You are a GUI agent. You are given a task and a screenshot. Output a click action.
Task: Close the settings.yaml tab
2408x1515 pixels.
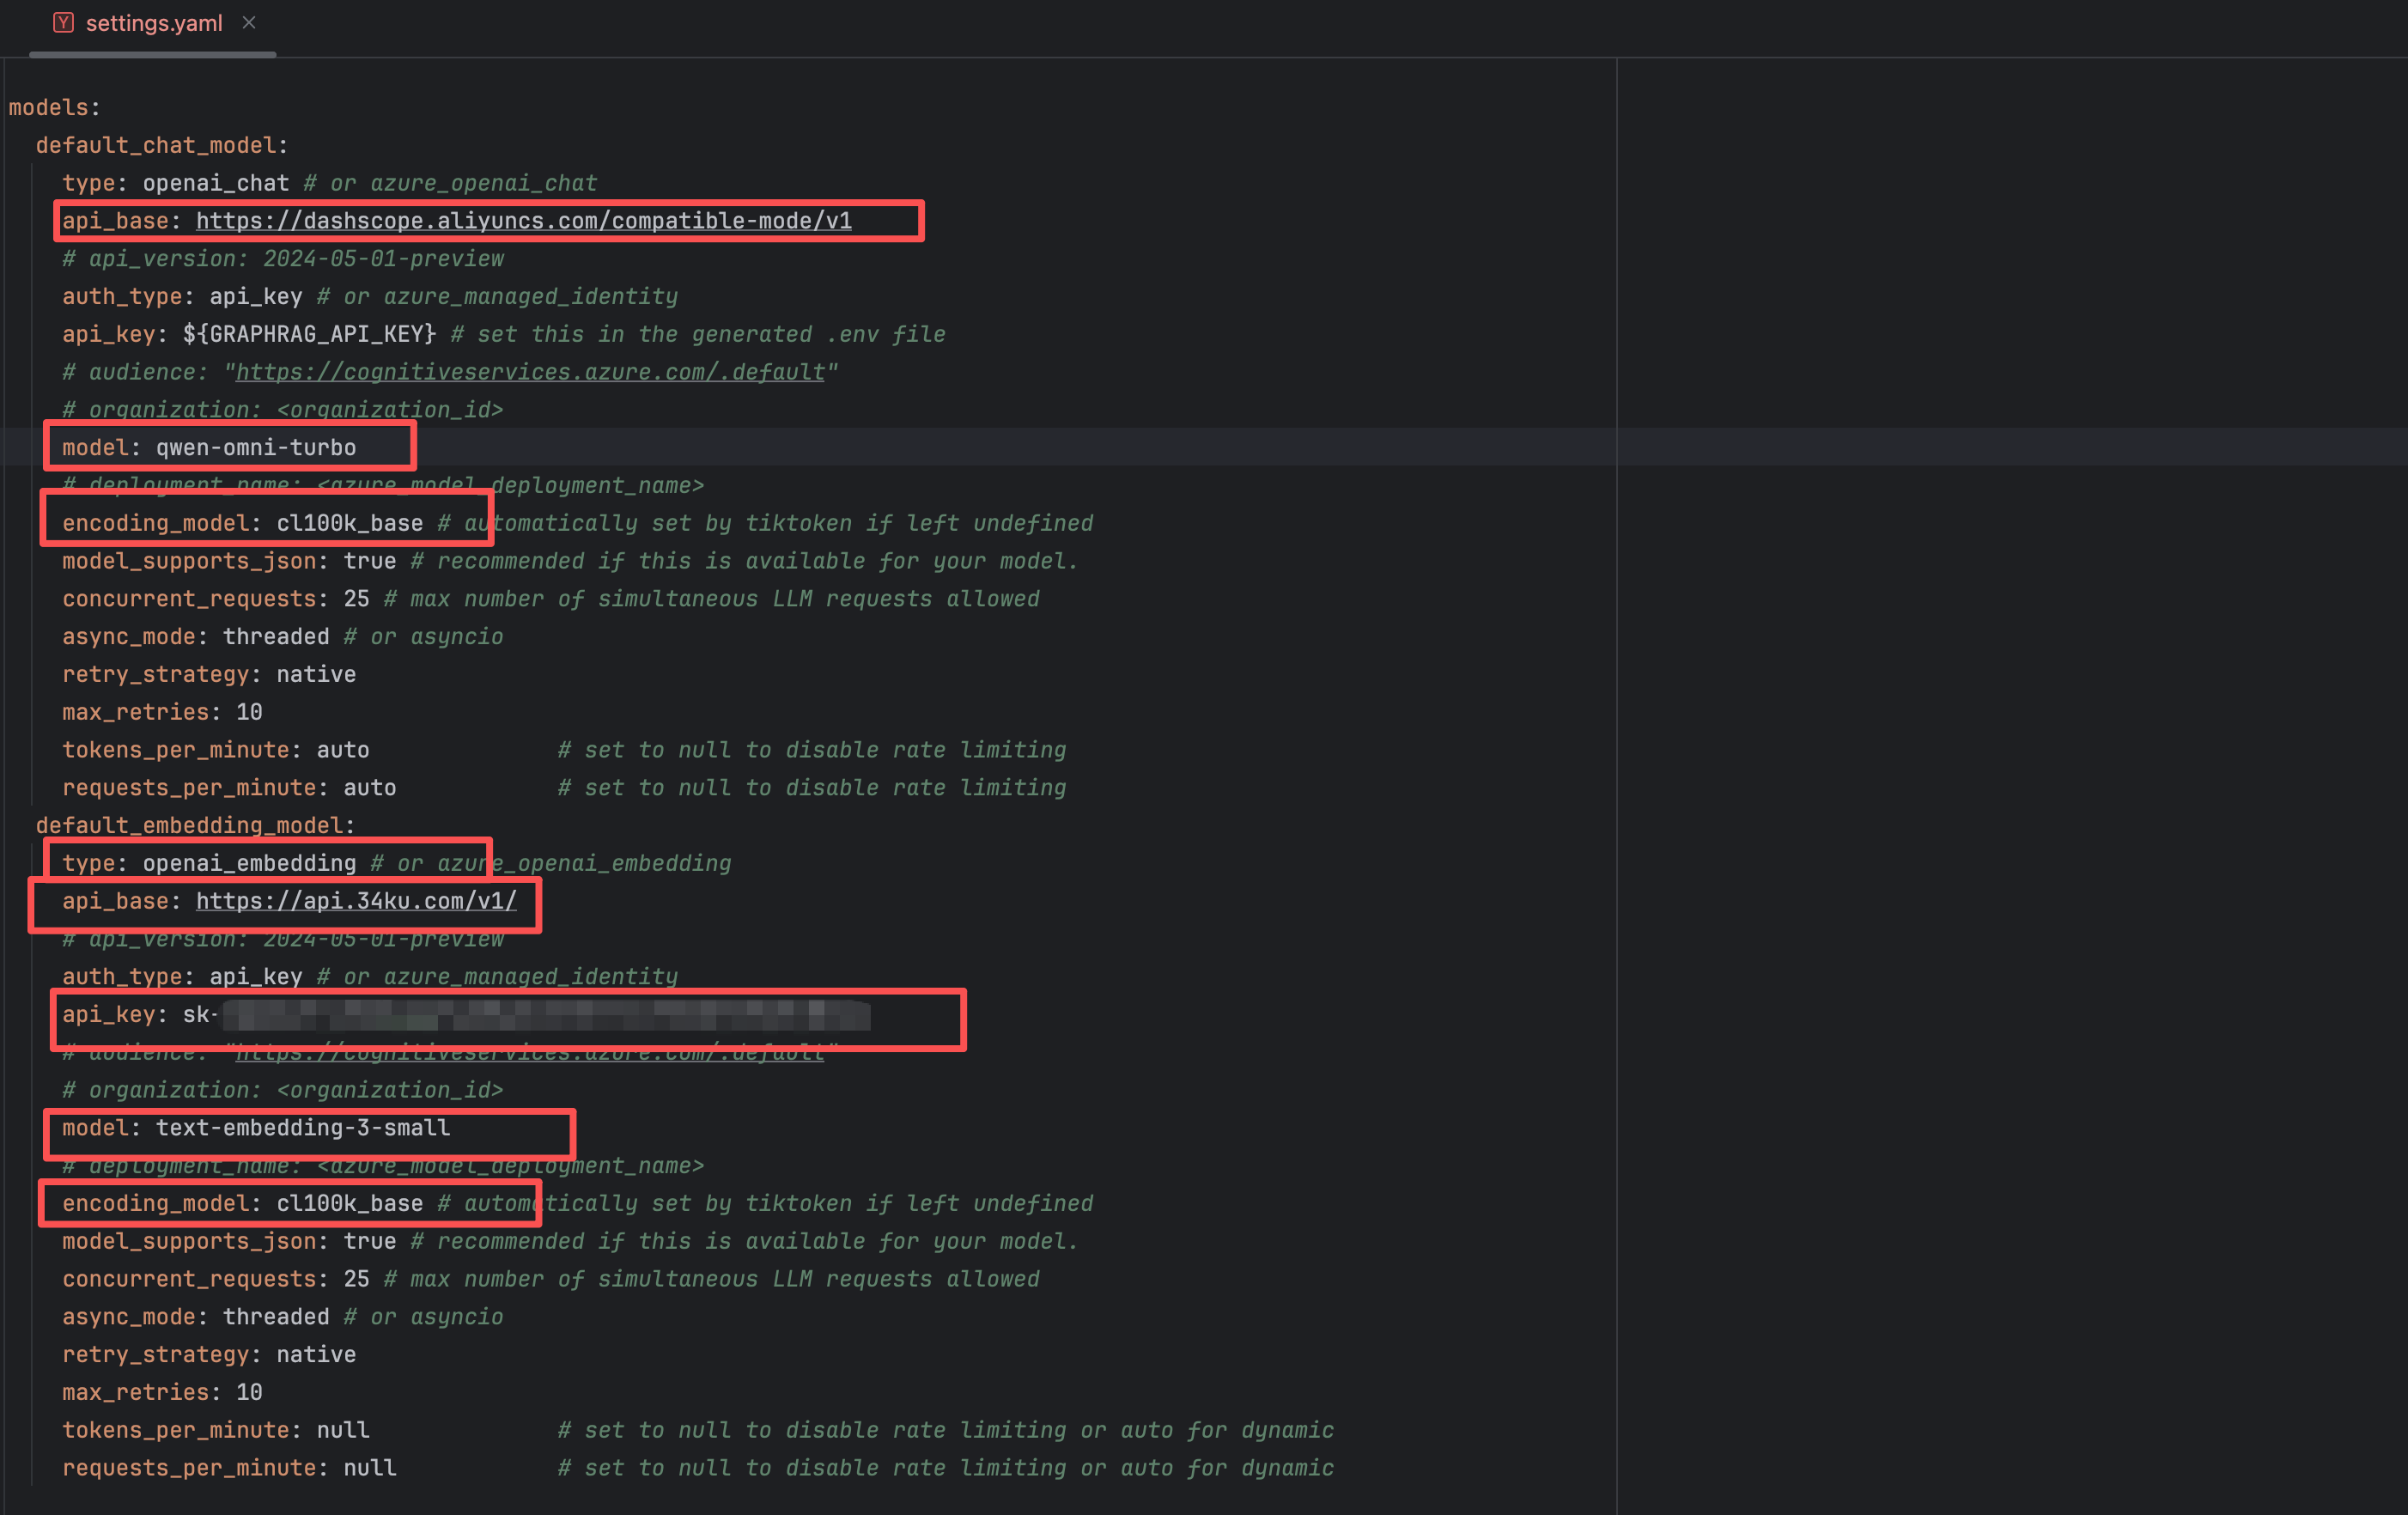[249, 22]
